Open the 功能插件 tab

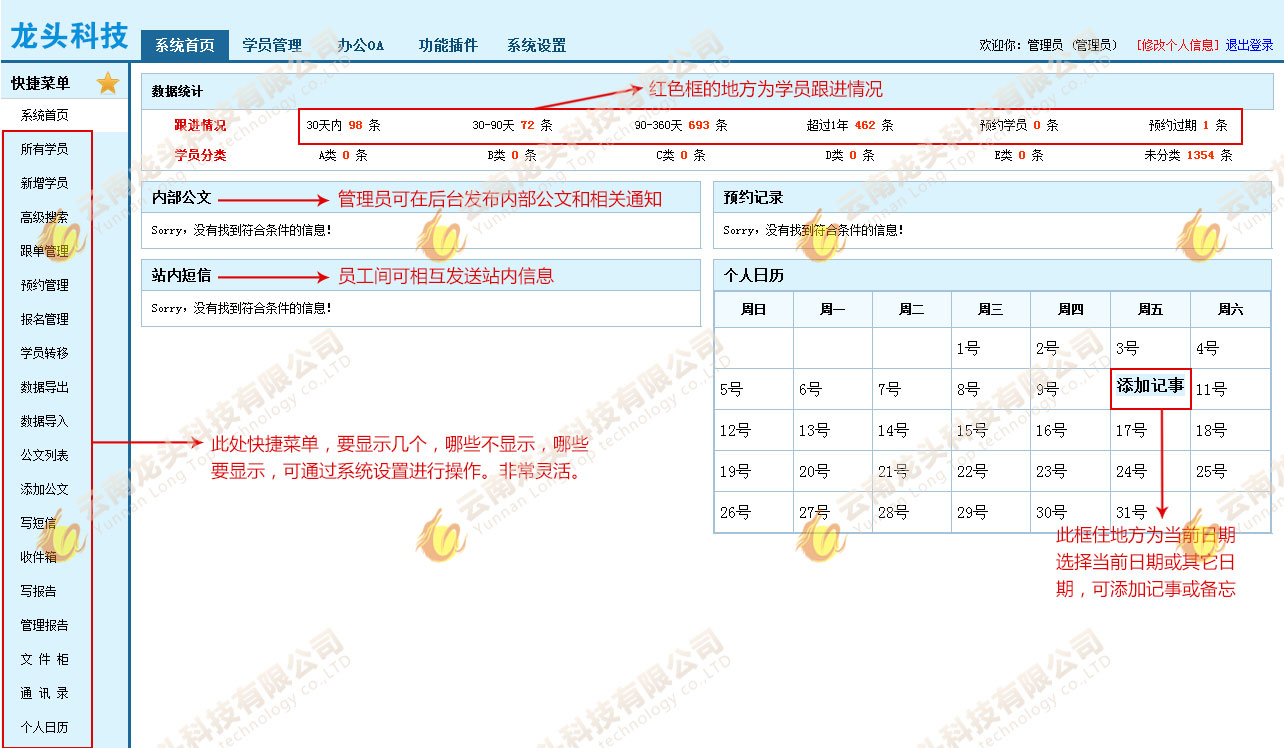pos(448,45)
